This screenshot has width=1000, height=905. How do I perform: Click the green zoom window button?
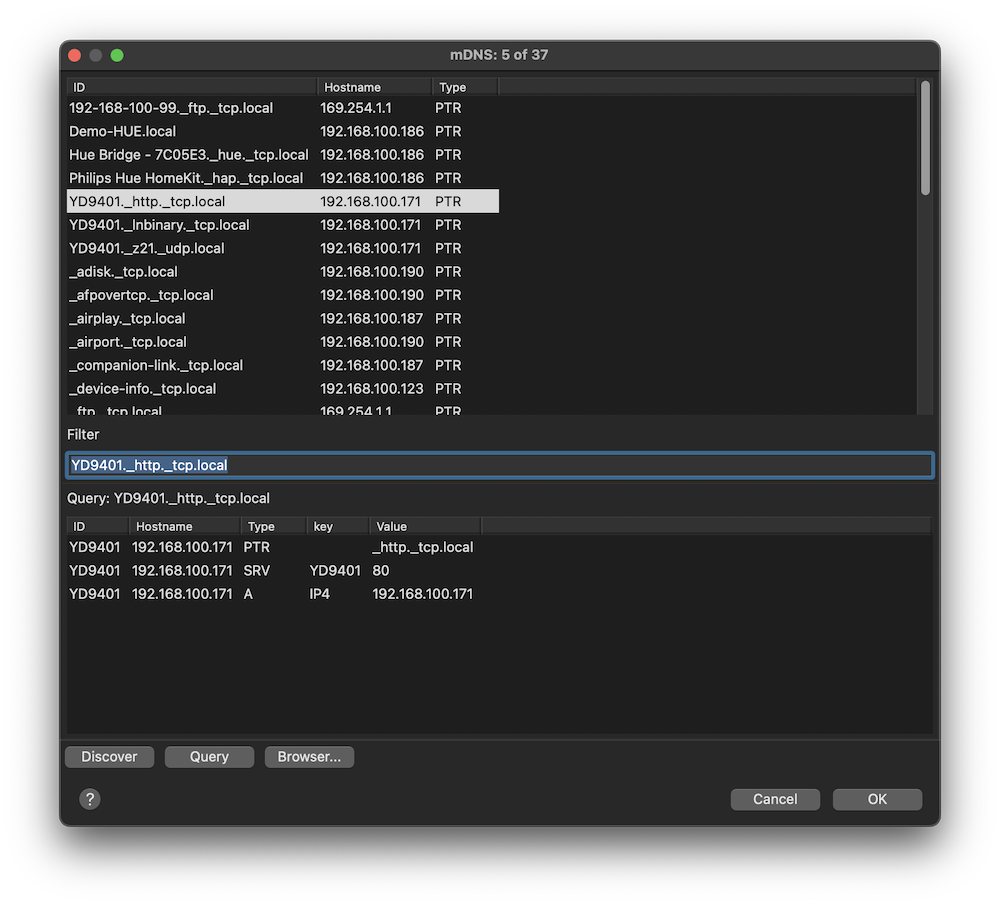click(117, 55)
